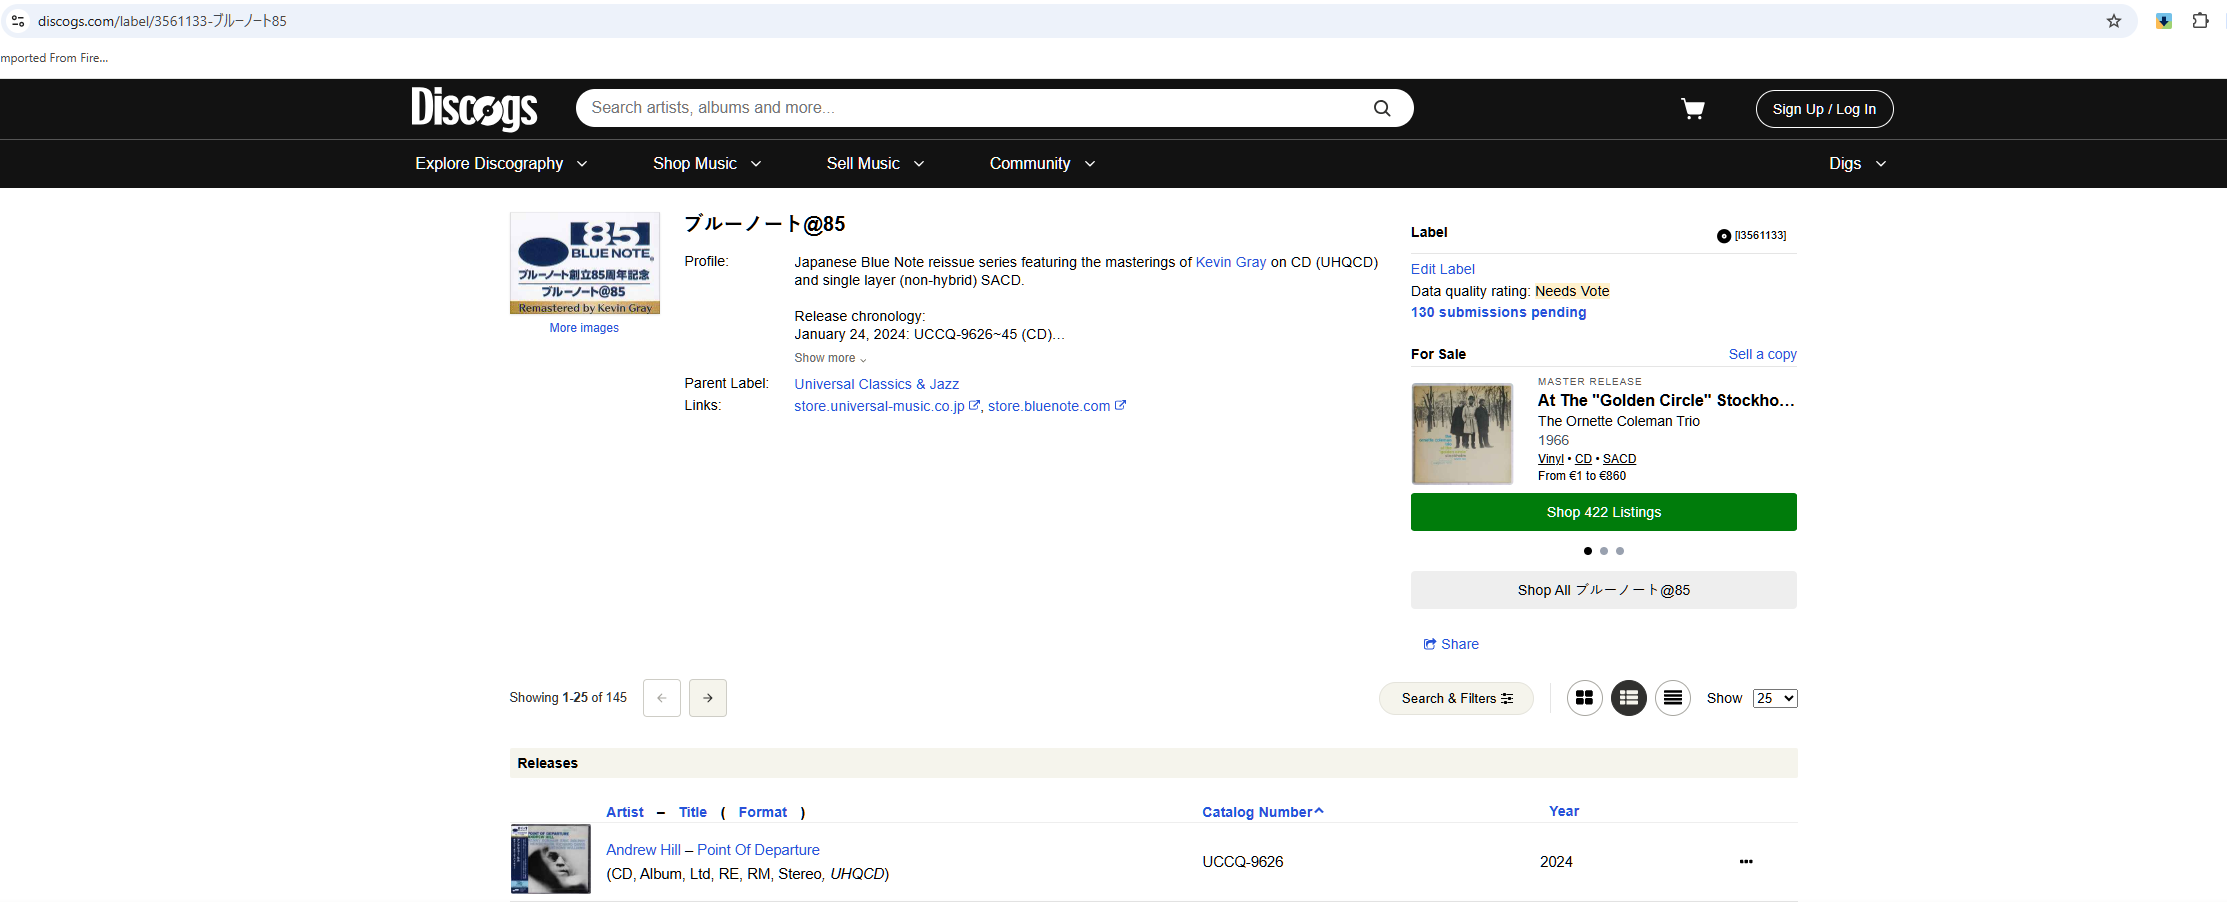Click Shop 422 Listings button
The width and height of the screenshot is (2227, 902).
tap(1603, 512)
